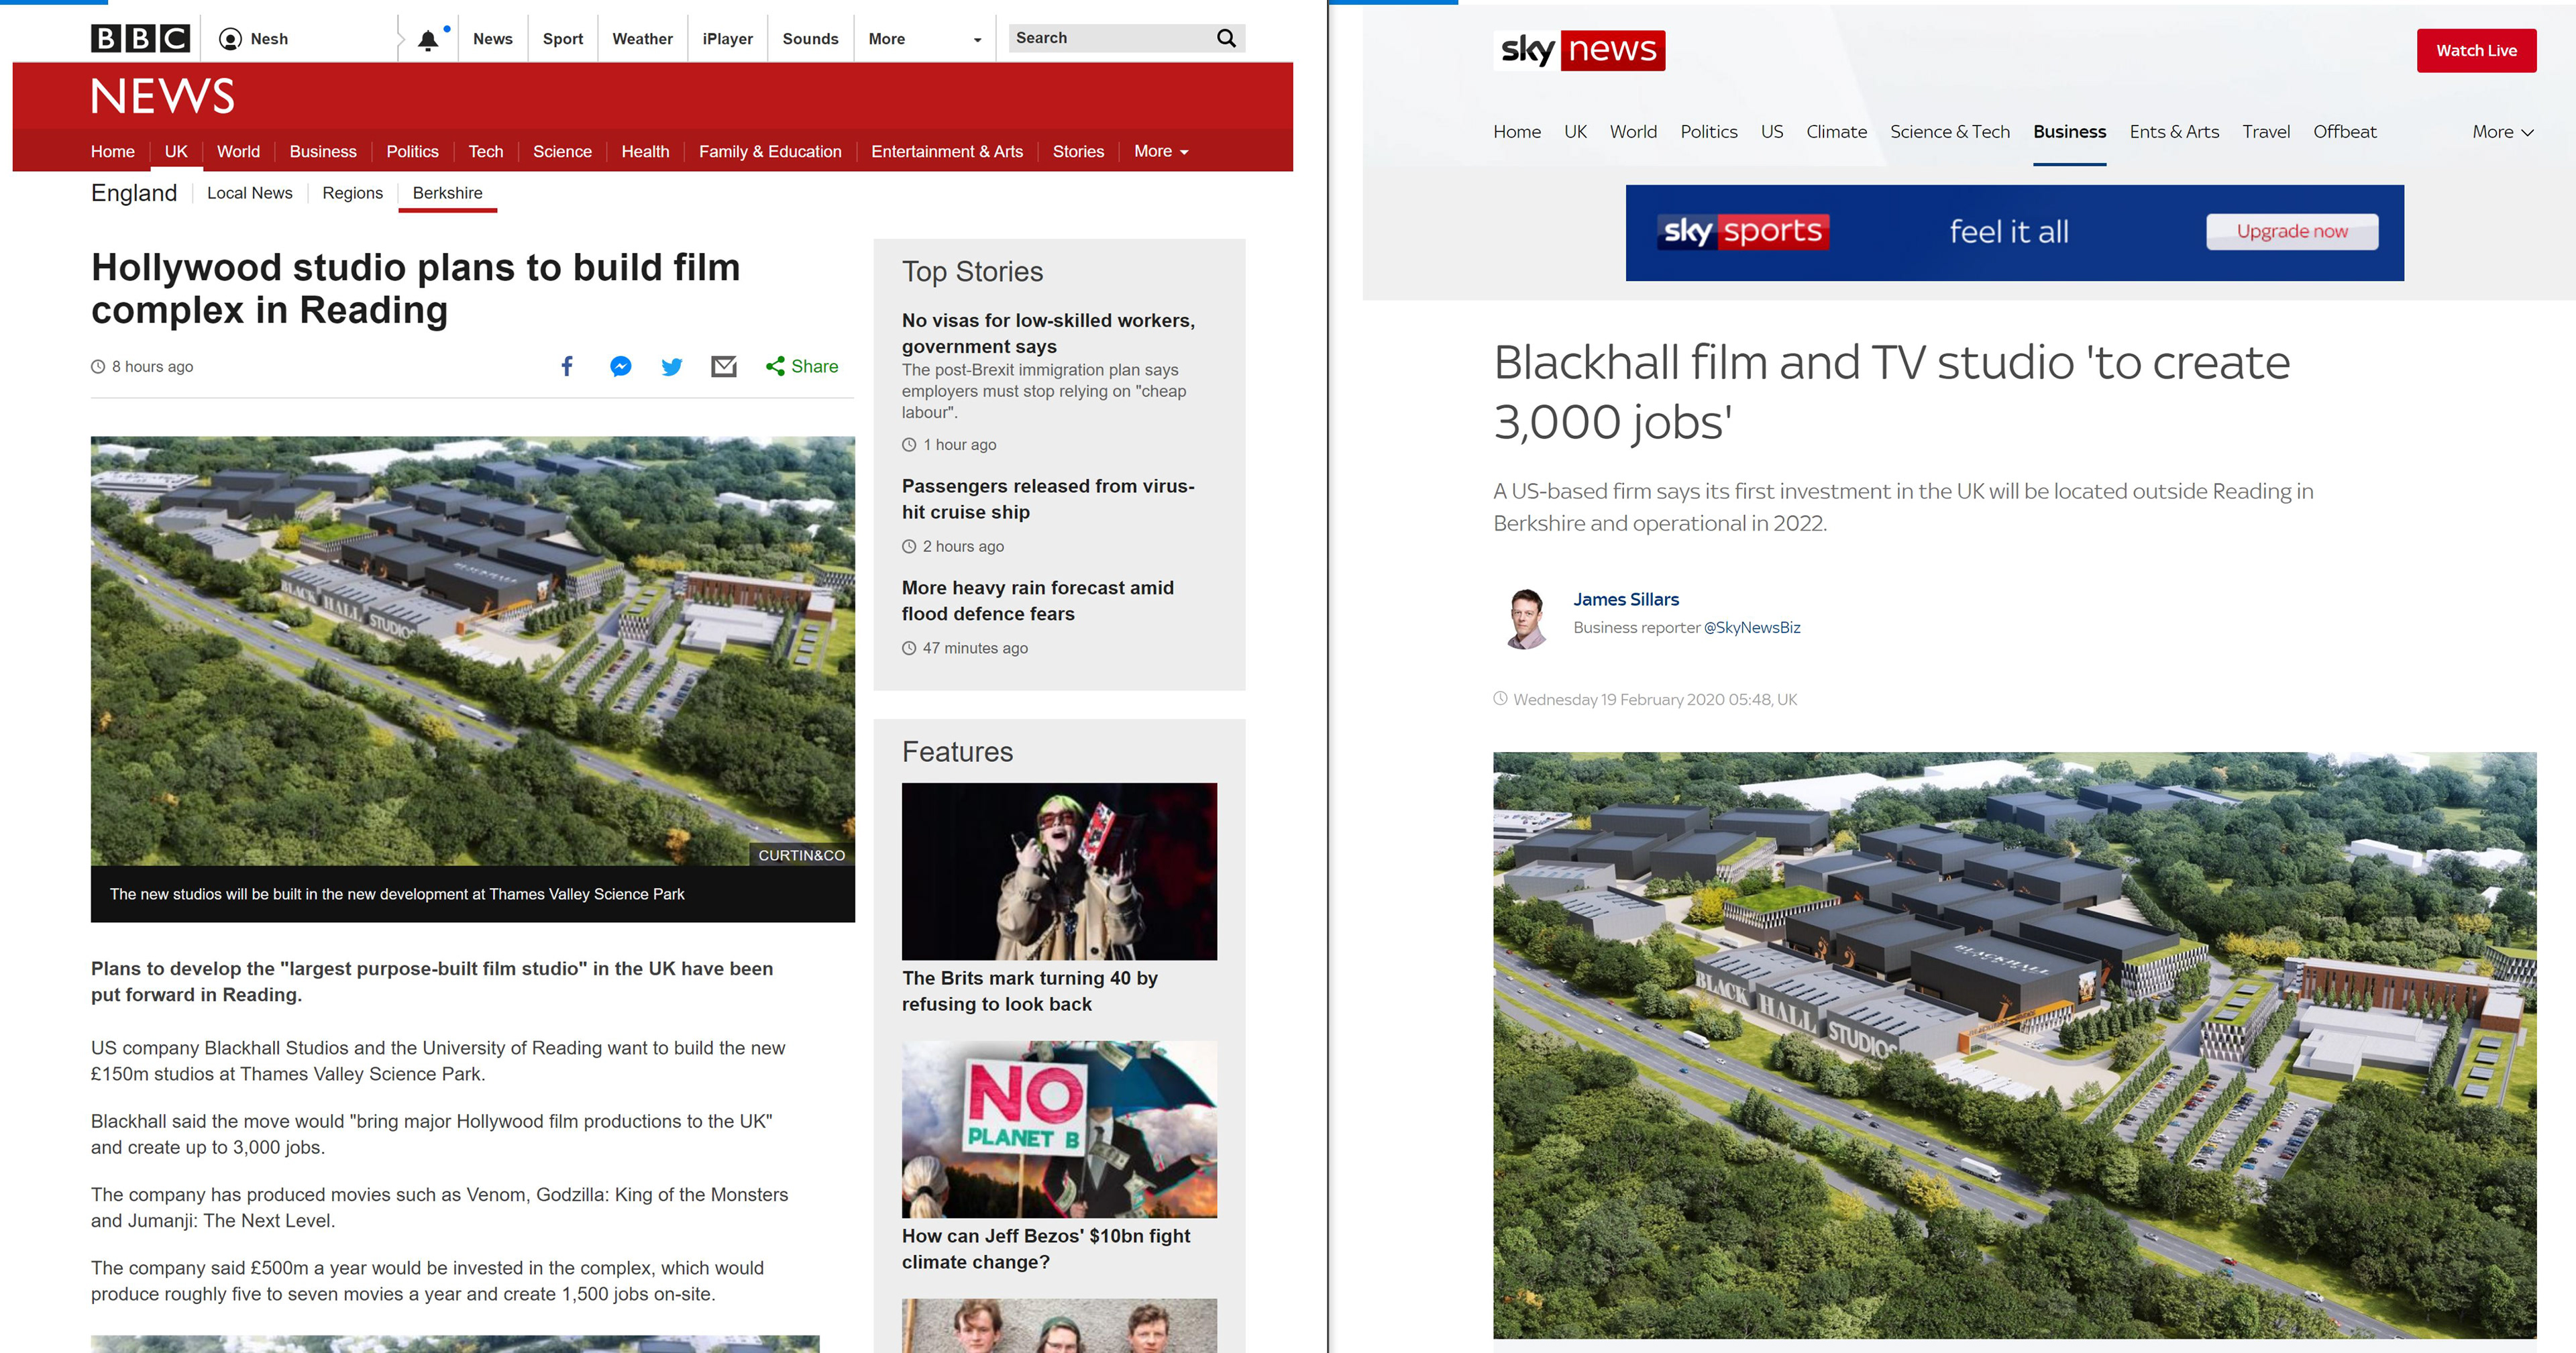Viewport: 2576px width, 1353px height.
Task: Open the Brits feature thumbnail image
Action: tap(1059, 871)
